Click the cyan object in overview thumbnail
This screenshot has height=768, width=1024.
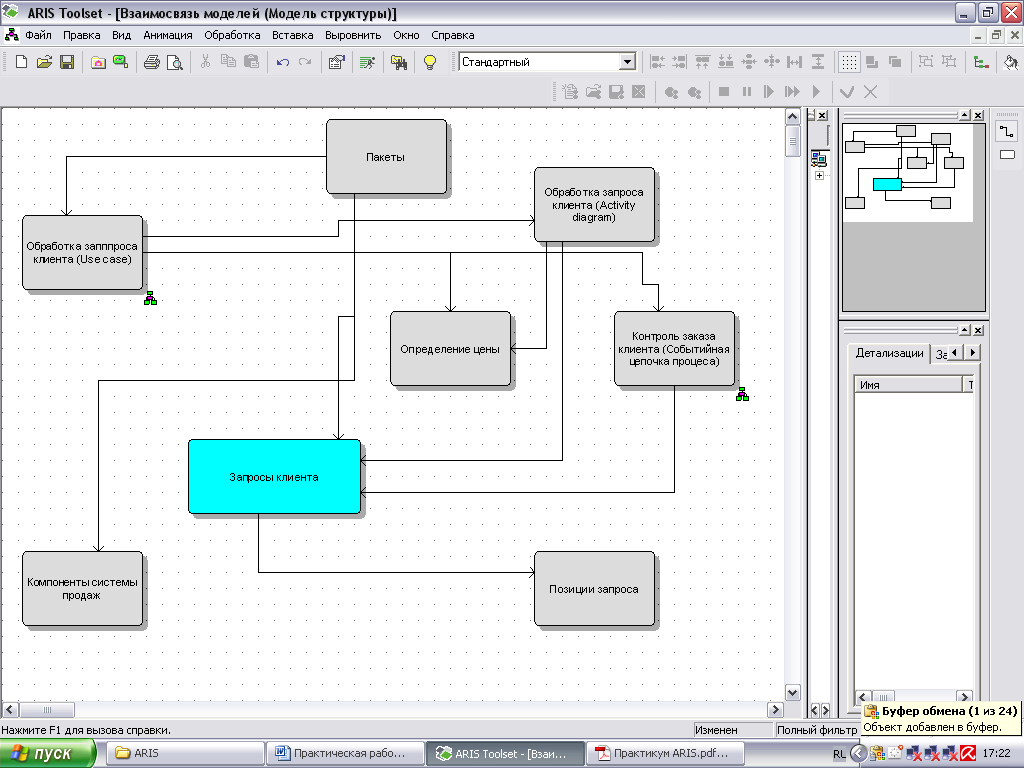888,184
